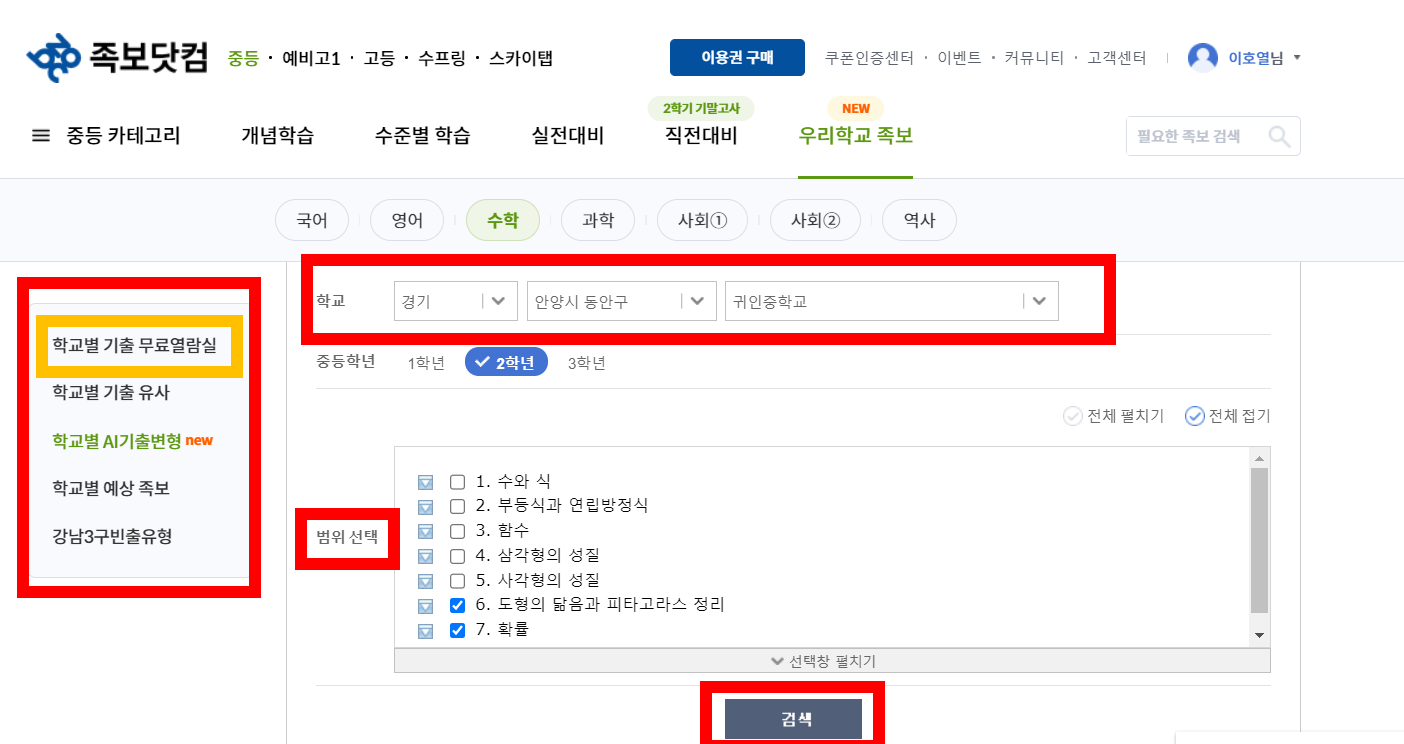Image resolution: width=1404 pixels, height=744 pixels.
Task: Open the hamburger menu icon beside 중등 카테고리
Action: coord(40,136)
